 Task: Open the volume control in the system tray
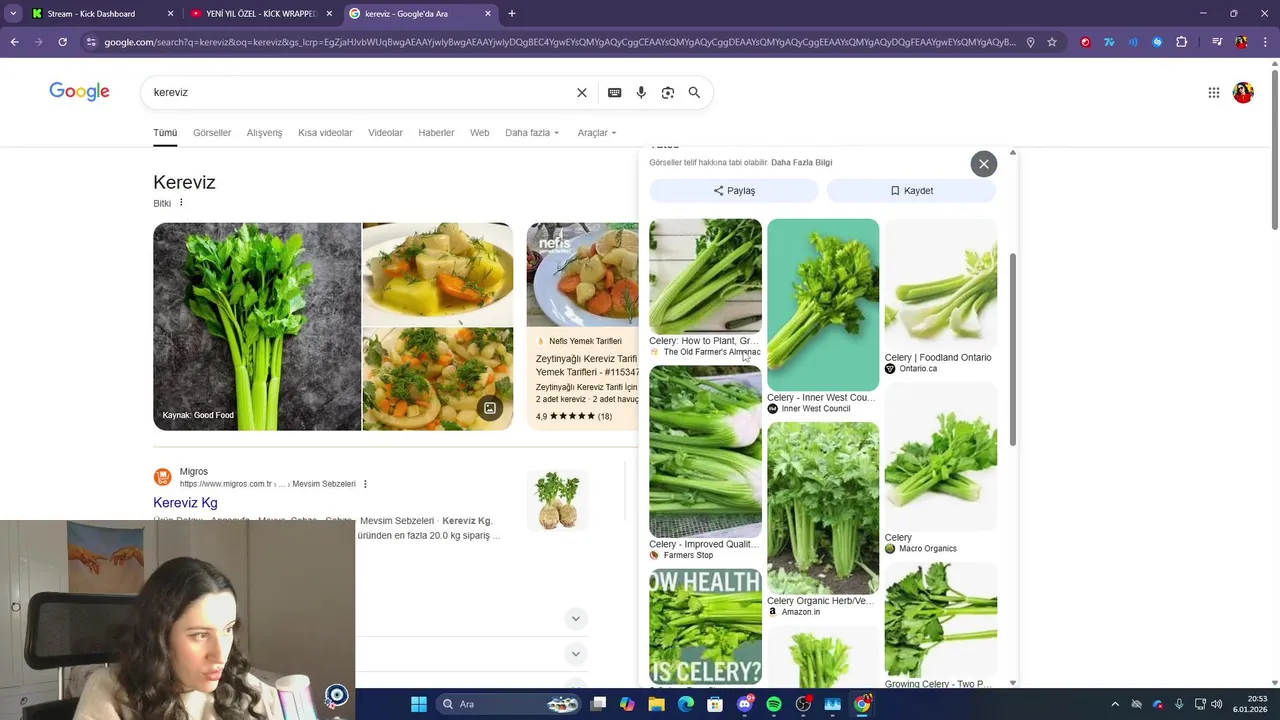[x=1217, y=704]
